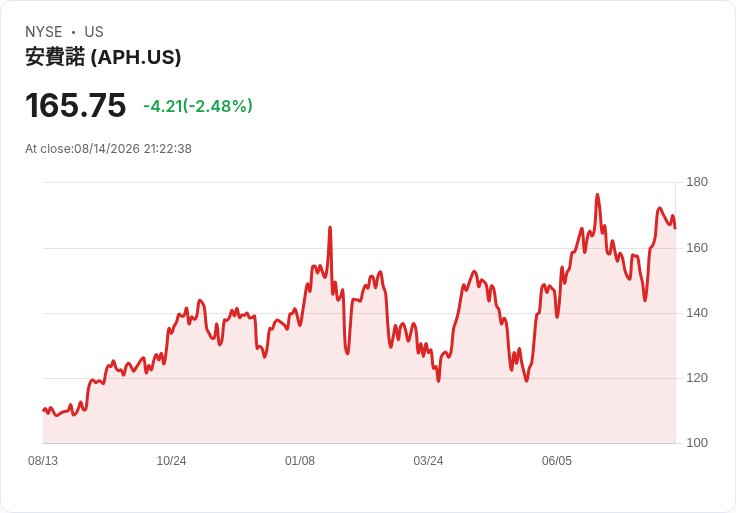Viewport: 736px width, 513px height.
Task: Click the US market label
Action: click(x=94, y=32)
